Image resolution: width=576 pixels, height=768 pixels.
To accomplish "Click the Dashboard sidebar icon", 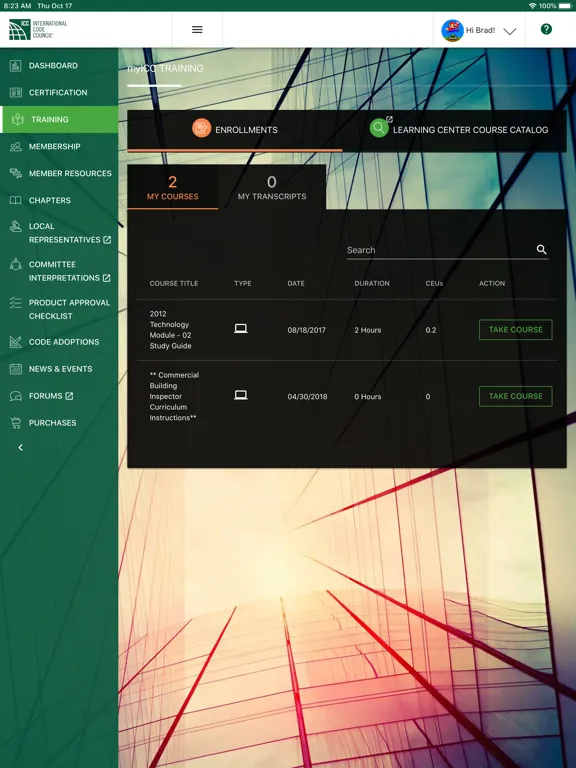I will (x=16, y=66).
